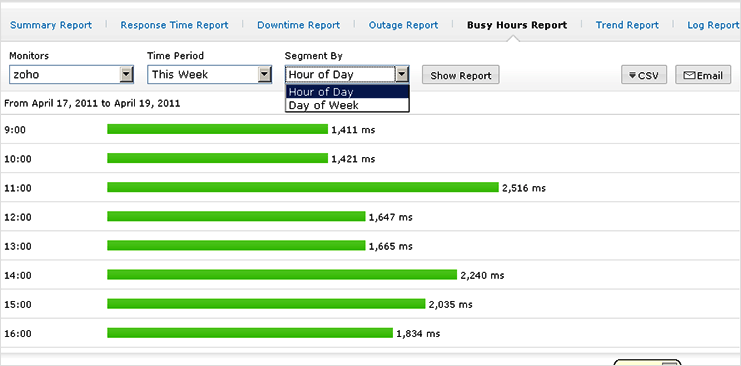Click the This Week combo box
741x366 pixels.
pyautogui.click(x=209, y=74)
